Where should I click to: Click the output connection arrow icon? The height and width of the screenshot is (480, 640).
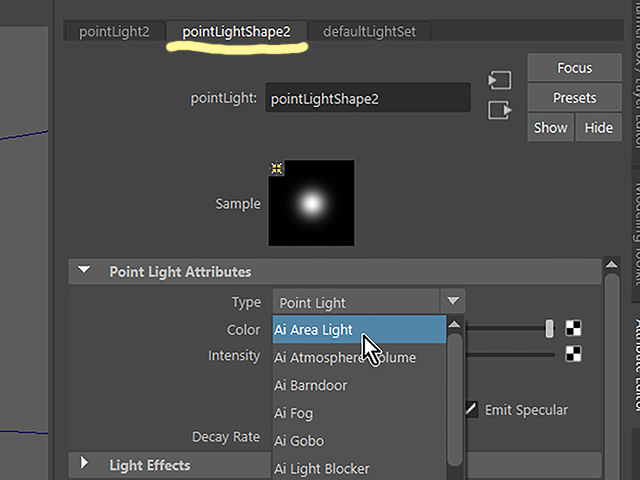[500, 110]
